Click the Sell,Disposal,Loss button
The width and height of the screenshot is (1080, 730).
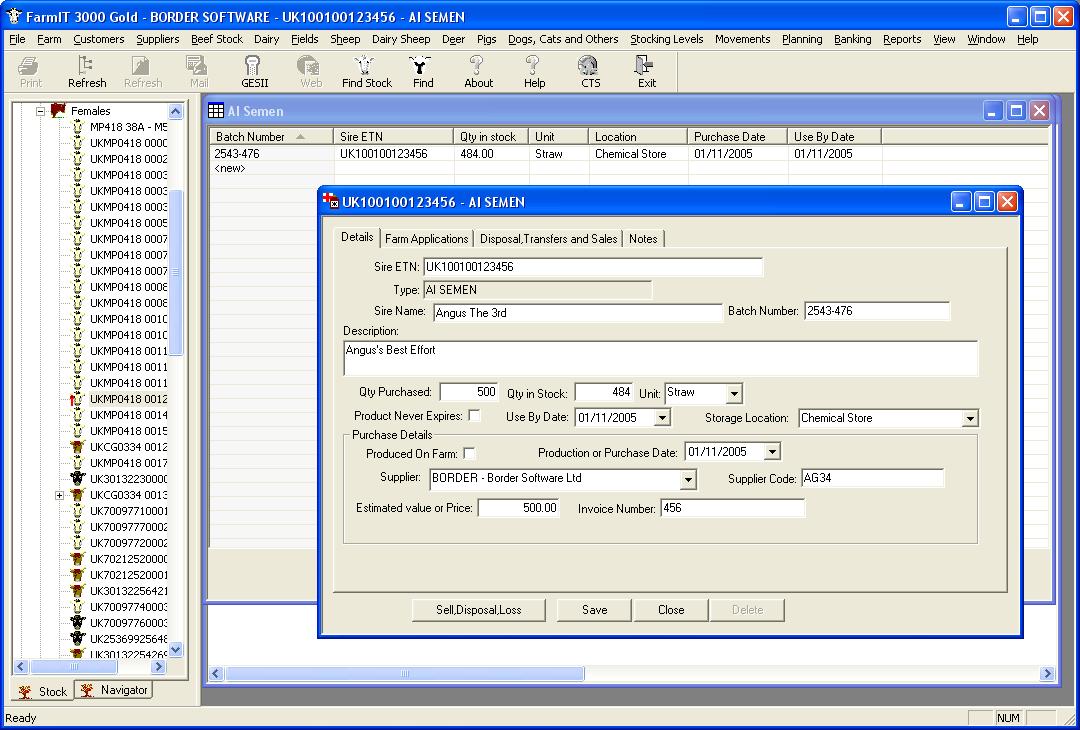(479, 610)
